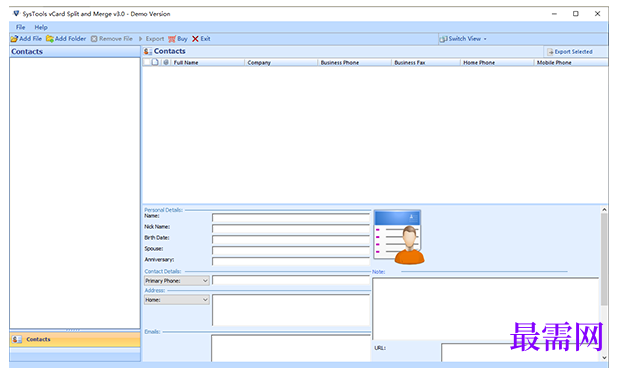622x368 pixels.
Task: Click the Anniversary input field
Action: pos(291,261)
